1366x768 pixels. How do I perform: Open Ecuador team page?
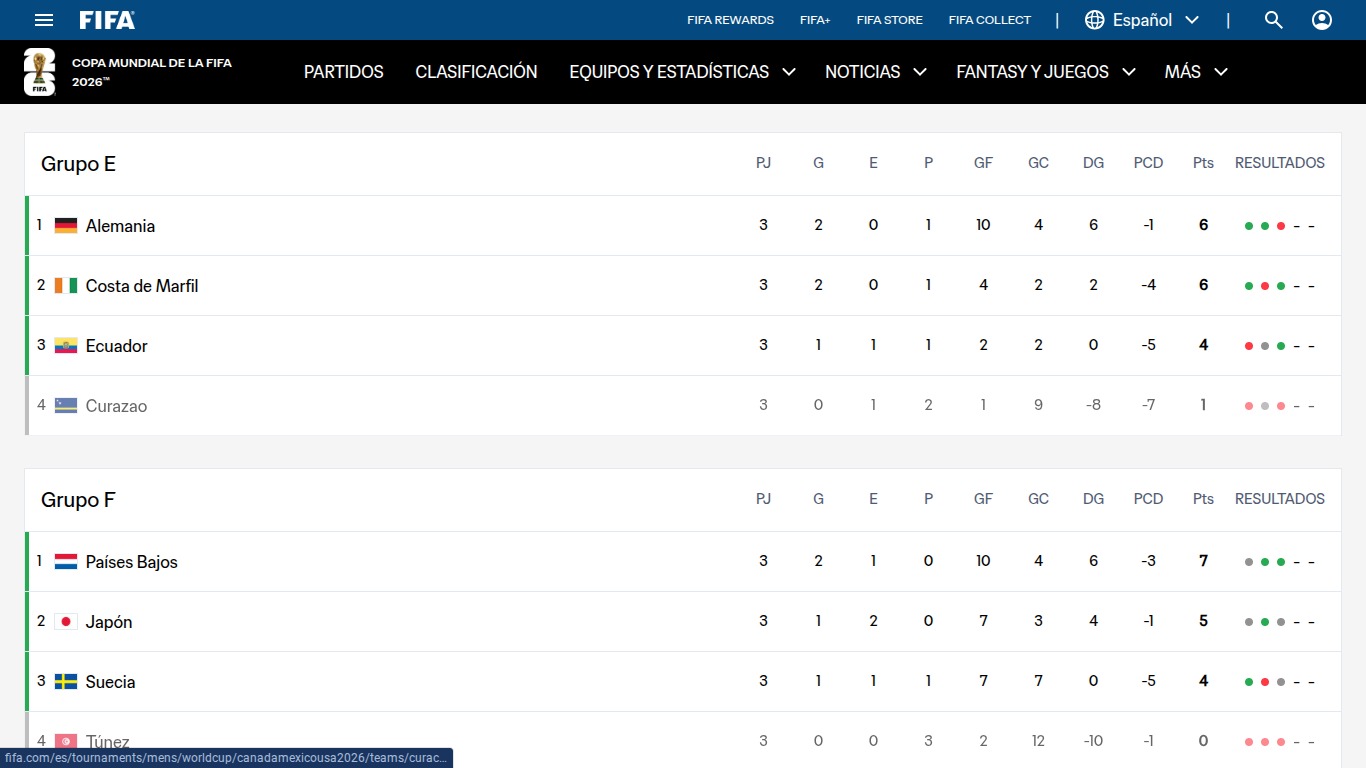(x=117, y=346)
